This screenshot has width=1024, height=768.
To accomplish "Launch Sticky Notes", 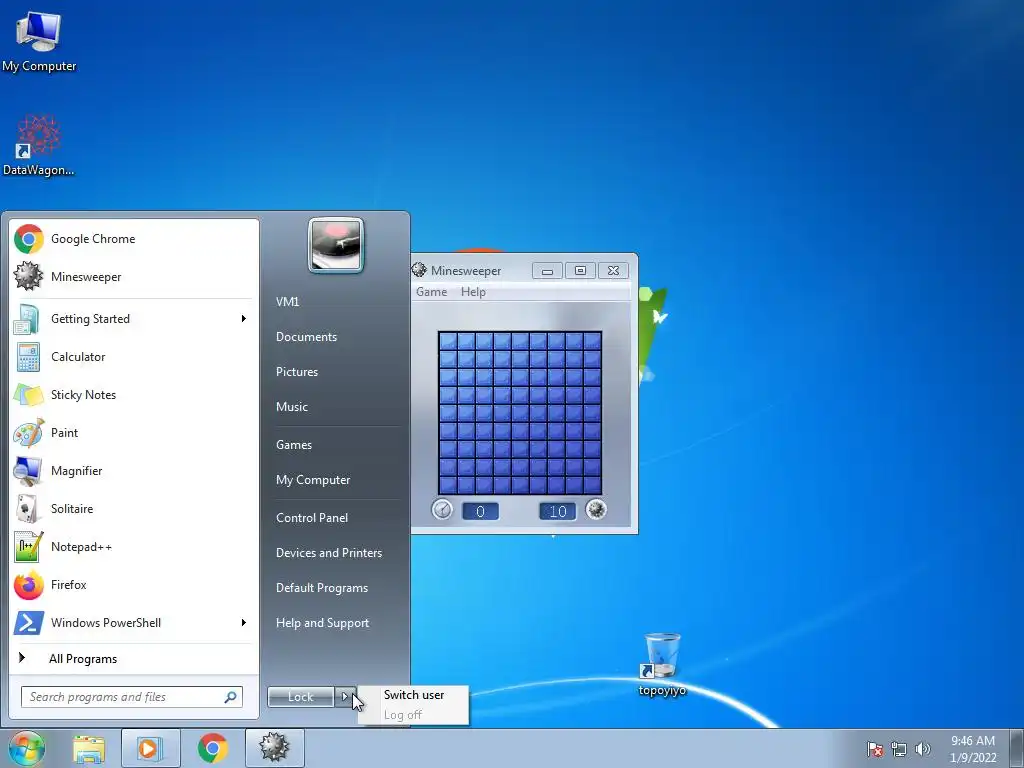I will [x=134, y=394].
